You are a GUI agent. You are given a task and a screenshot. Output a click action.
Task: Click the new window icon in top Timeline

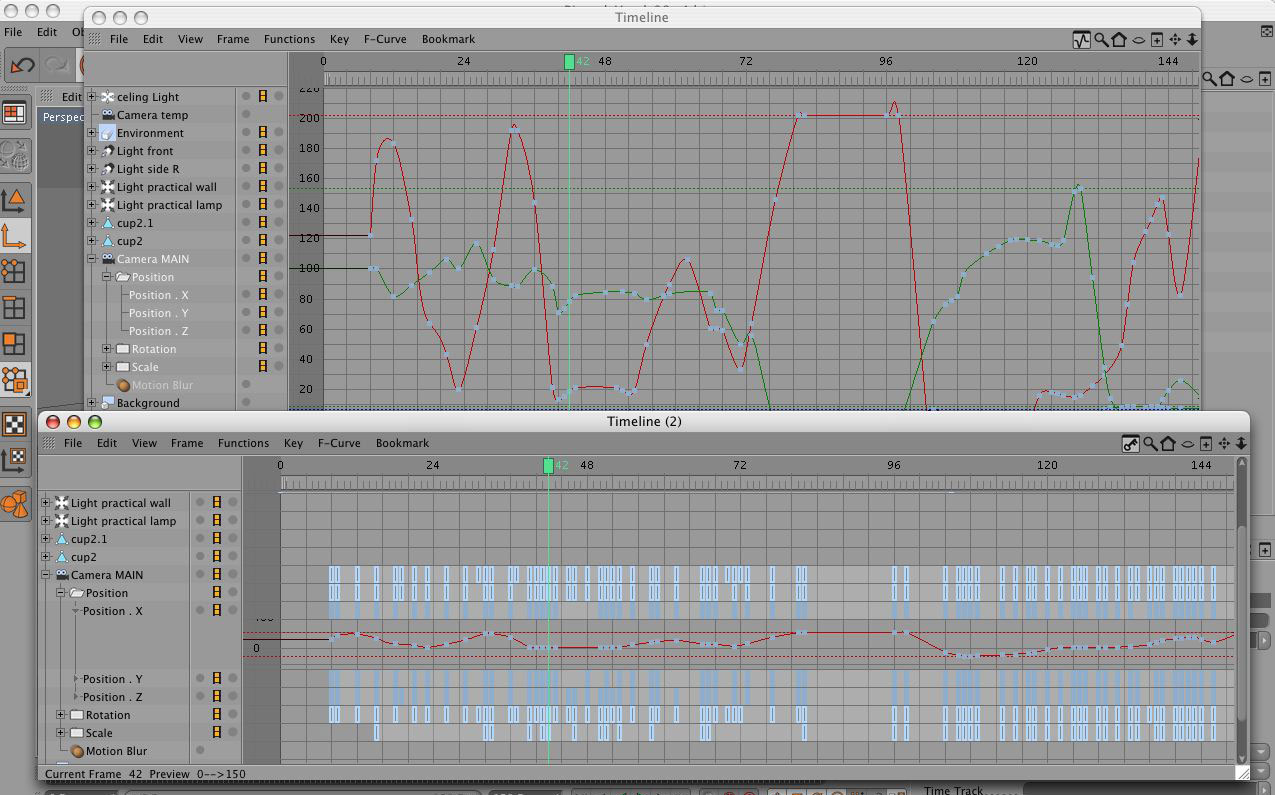click(x=1157, y=40)
